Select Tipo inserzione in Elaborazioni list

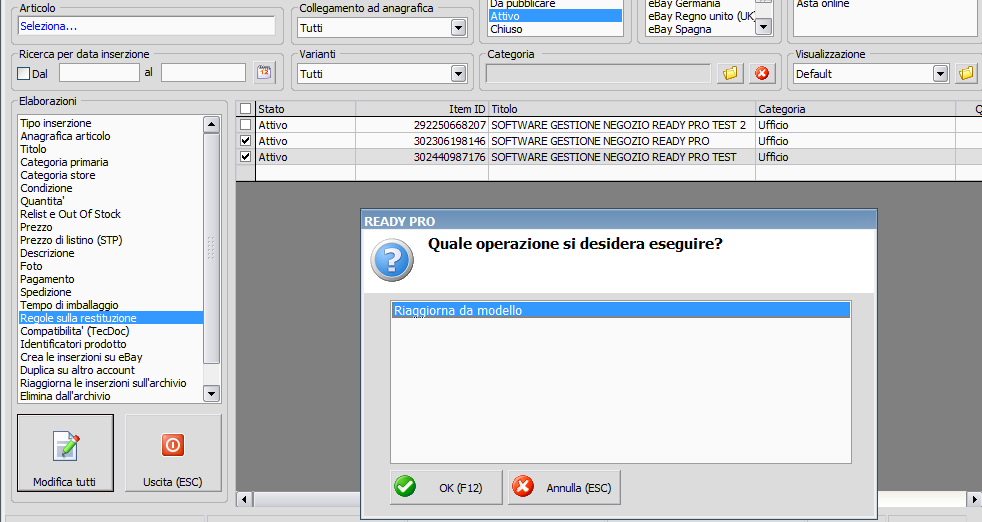click(56, 123)
